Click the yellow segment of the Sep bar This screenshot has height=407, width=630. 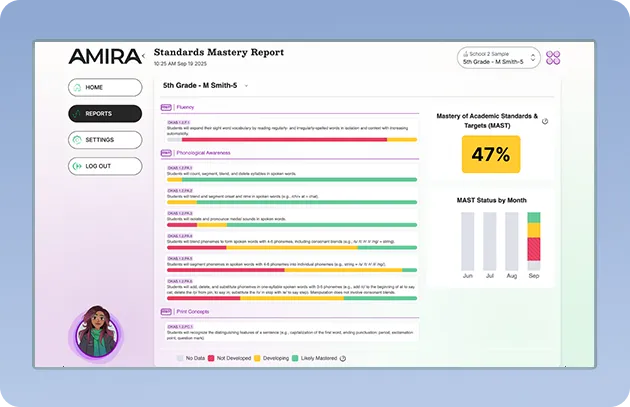[534, 230]
